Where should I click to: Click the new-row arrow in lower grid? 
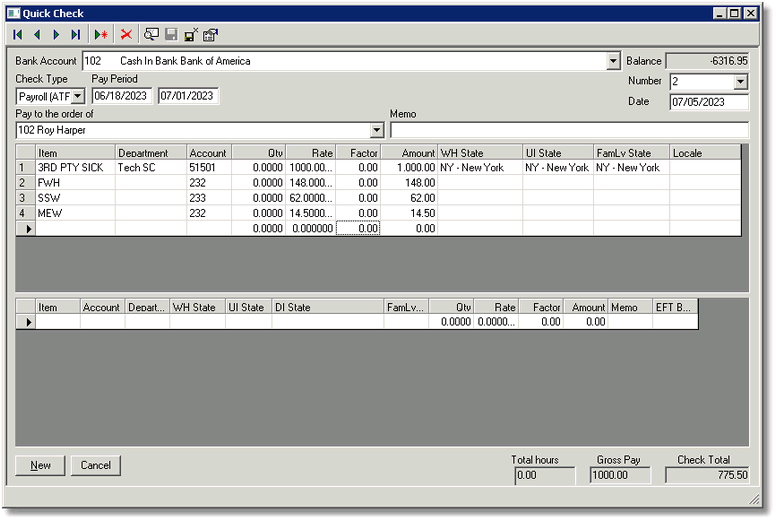tap(26, 322)
